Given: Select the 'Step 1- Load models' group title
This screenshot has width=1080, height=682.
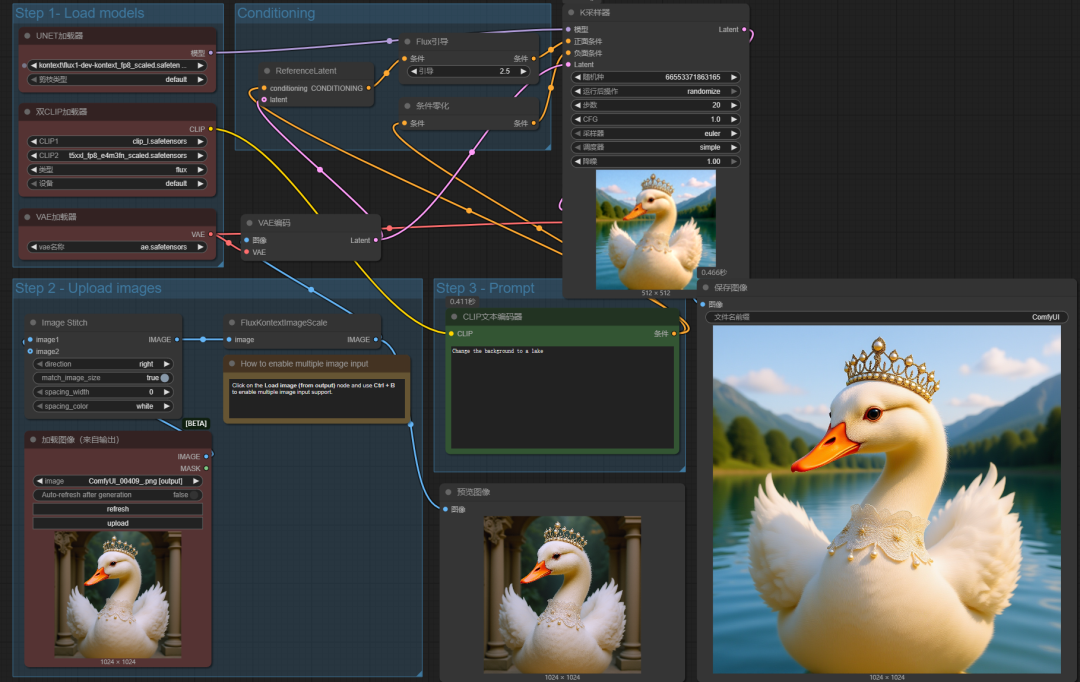Looking at the screenshot, I should [79, 13].
